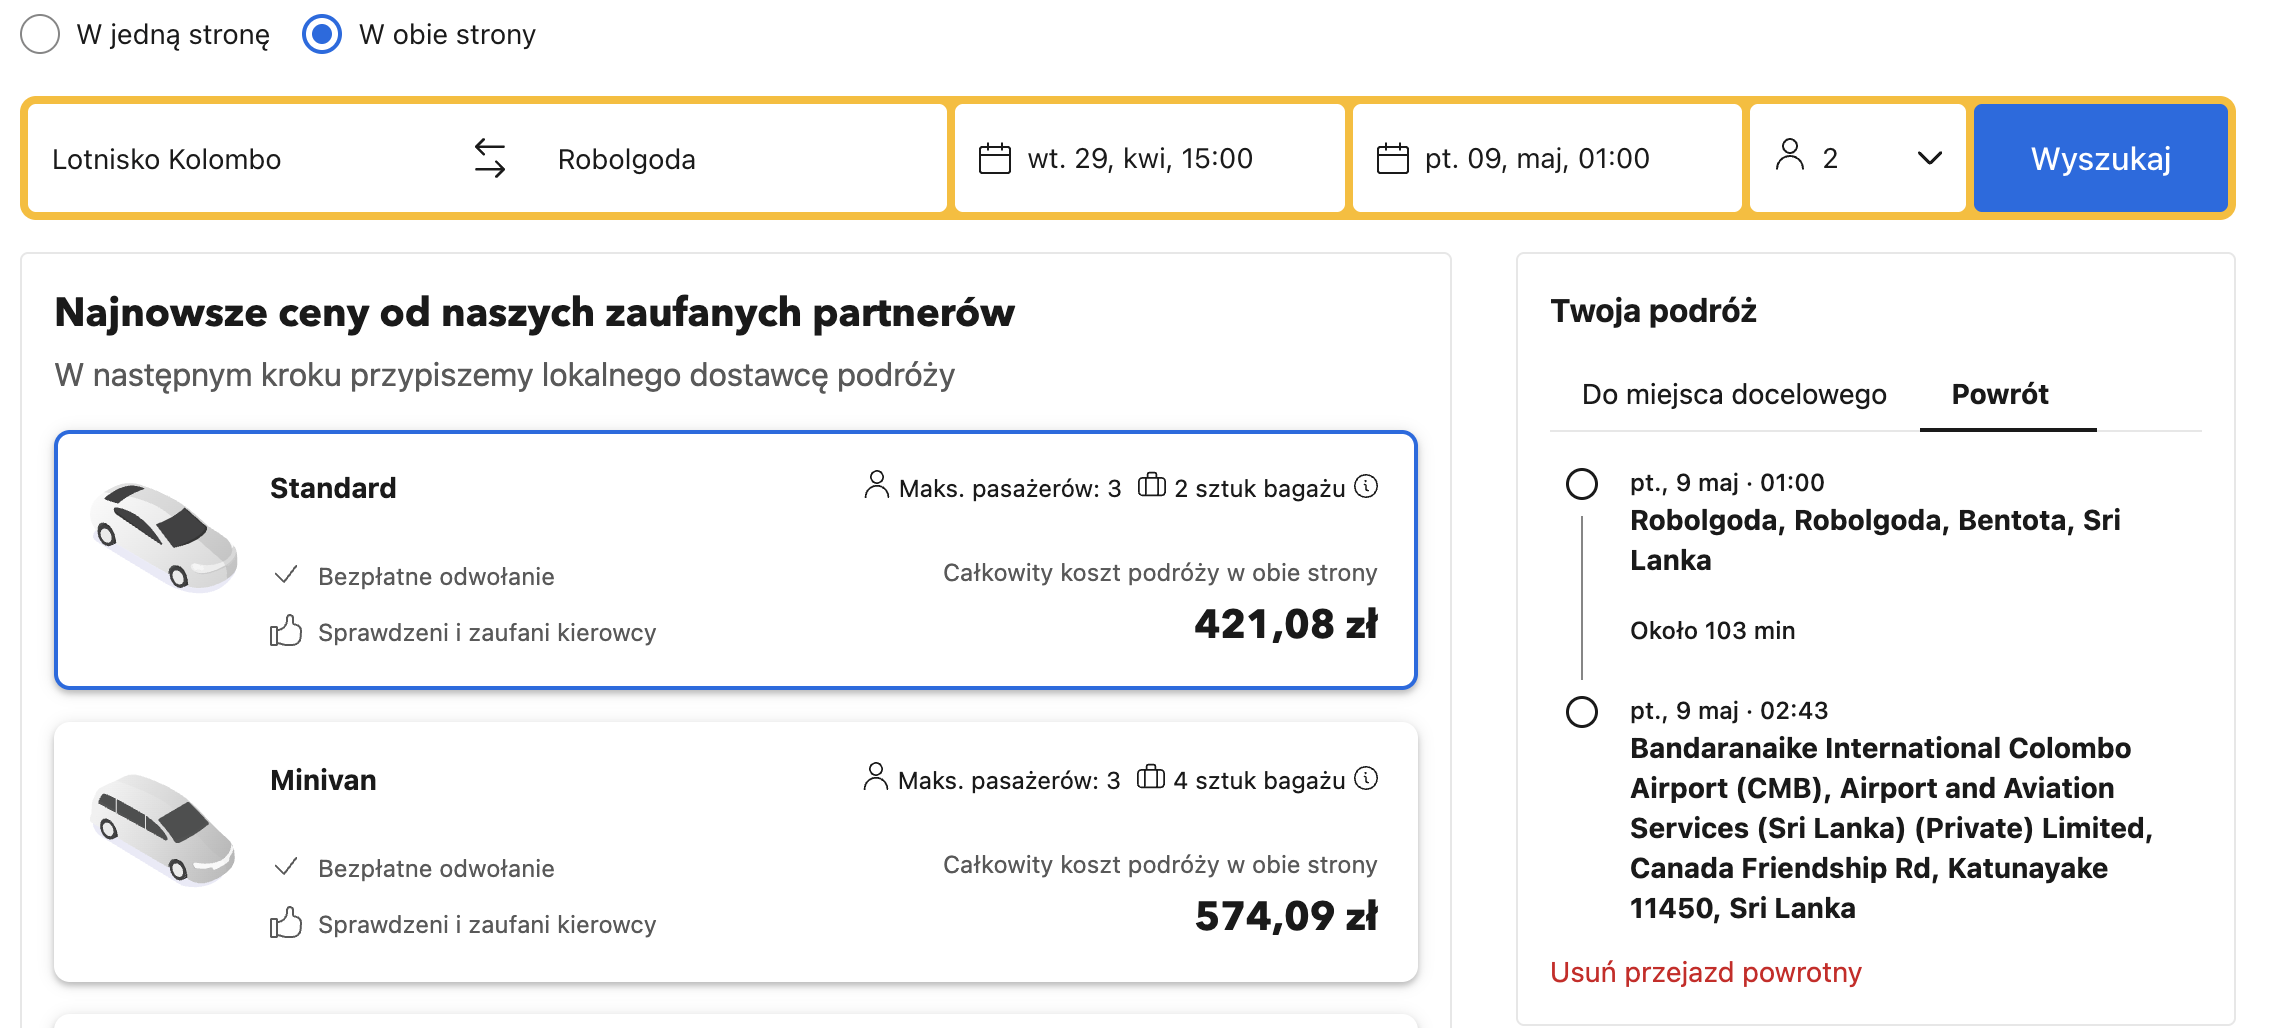Click the Minivan car image

(164, 830)
